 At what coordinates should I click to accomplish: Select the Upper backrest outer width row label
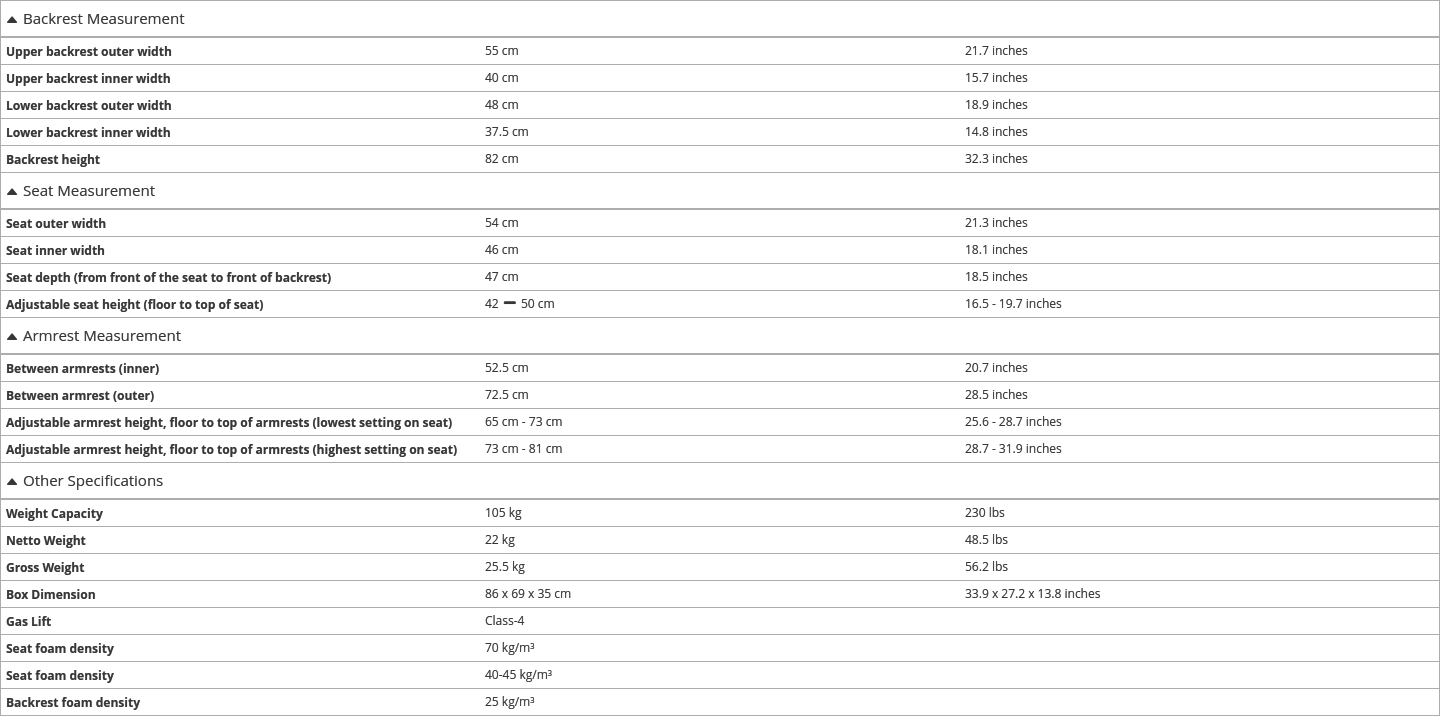pyautogui.click(x=89, y=52)
